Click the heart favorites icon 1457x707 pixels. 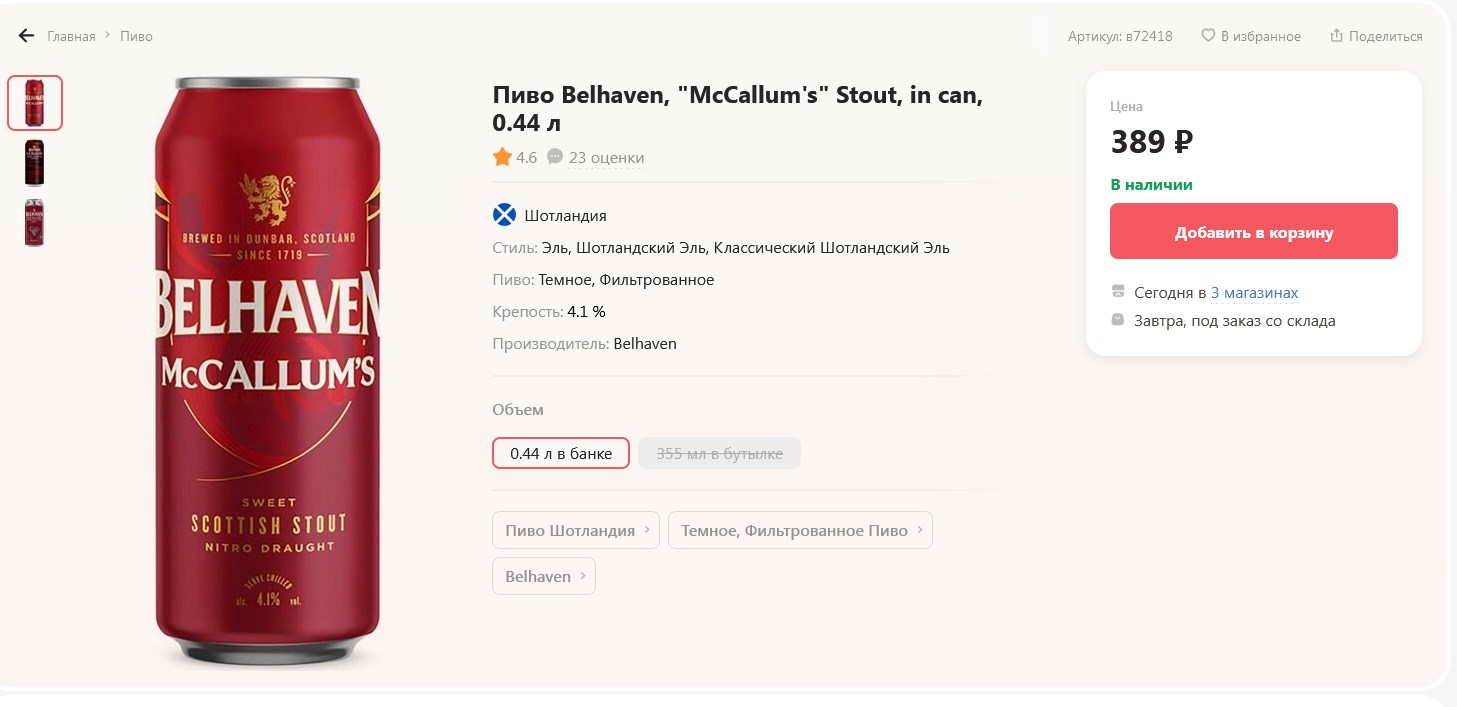[x=1208, y=36]
